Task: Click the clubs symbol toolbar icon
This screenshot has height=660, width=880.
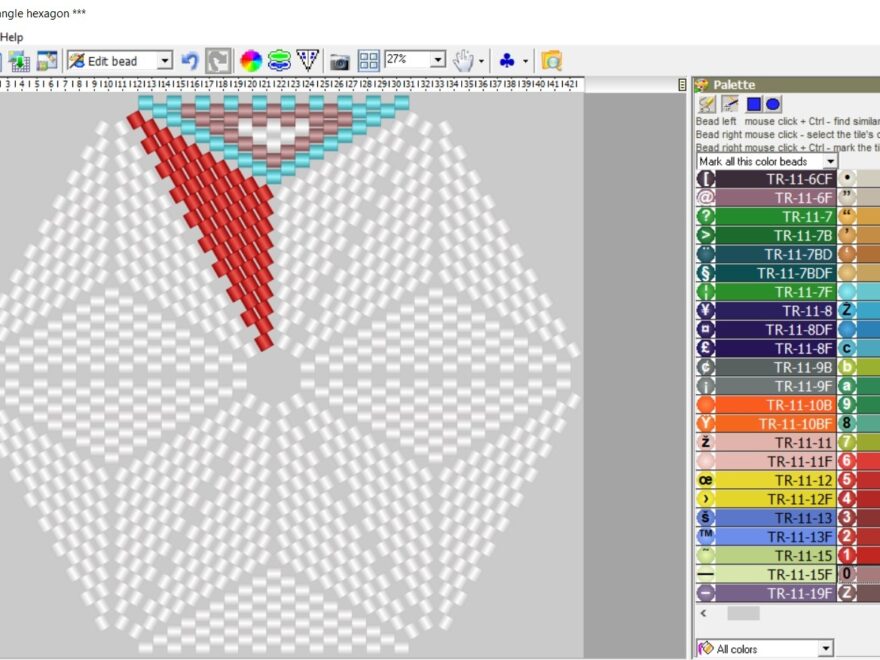Action: (505, 59)
